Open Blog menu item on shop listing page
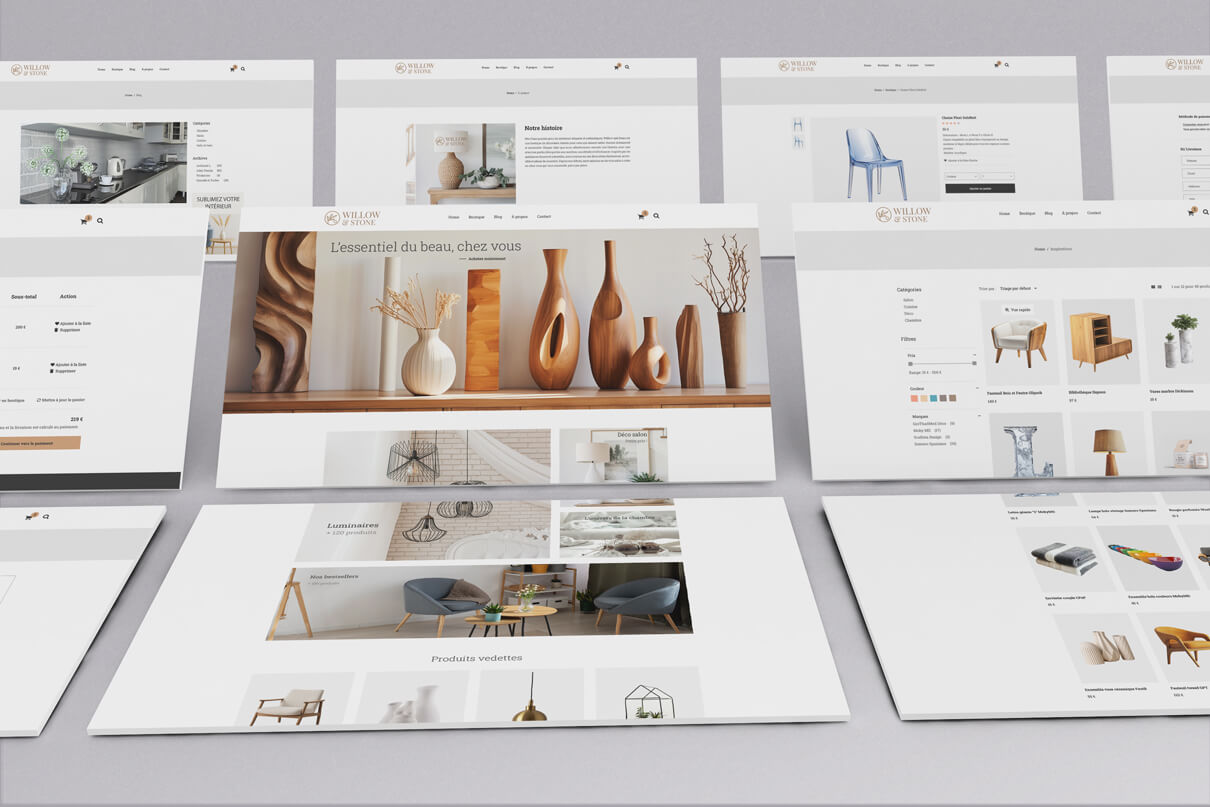The height and width of the screenshot is (807, 1210). pos(1048,213)
